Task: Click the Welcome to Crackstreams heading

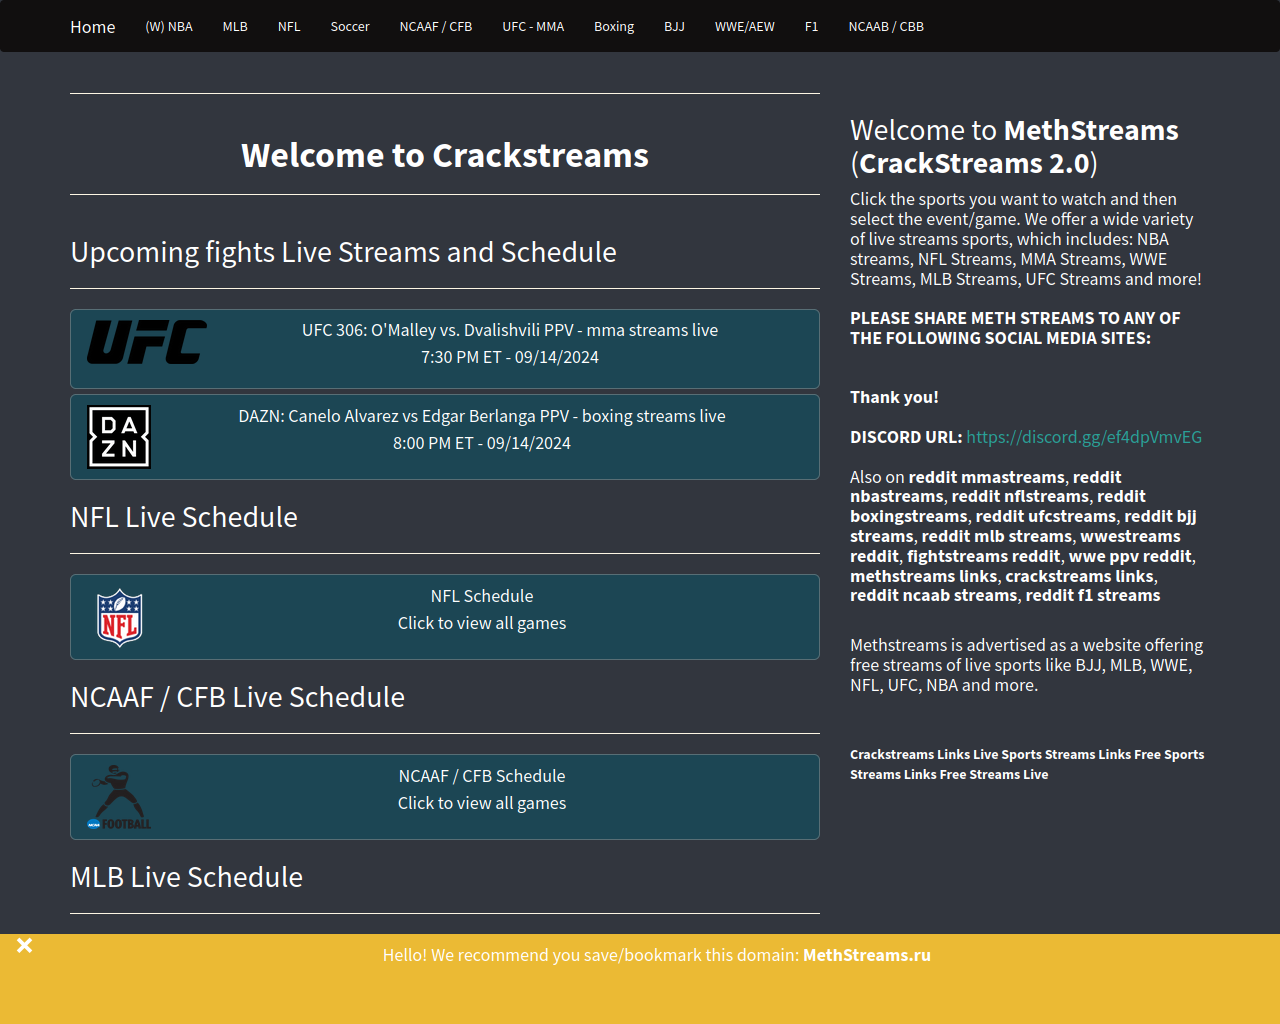Action: point(445,155)
